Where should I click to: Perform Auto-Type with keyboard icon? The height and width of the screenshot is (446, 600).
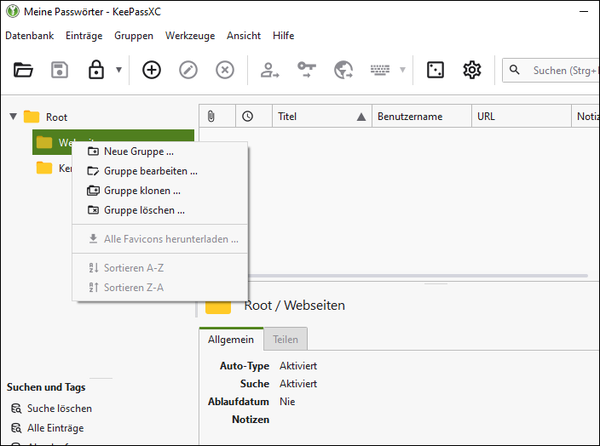(380, 70)
